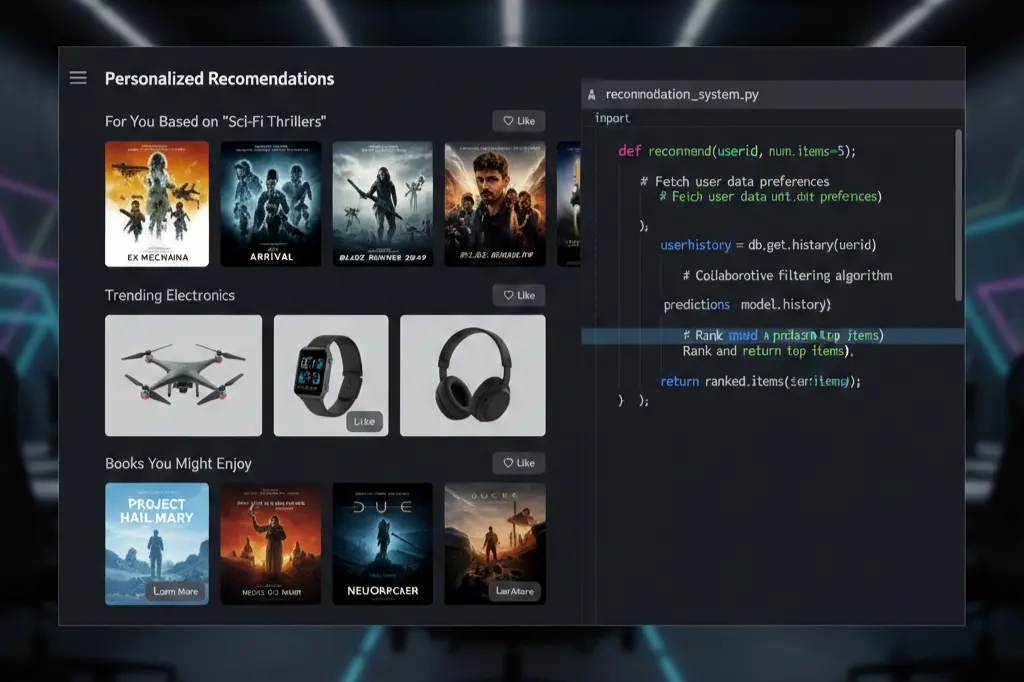Image resolution: width=1024 pixels, height=682 pixels.
Task: Select the Blade Runner 2049 poster
Action: pyautogui.click(x=382, y=204)
